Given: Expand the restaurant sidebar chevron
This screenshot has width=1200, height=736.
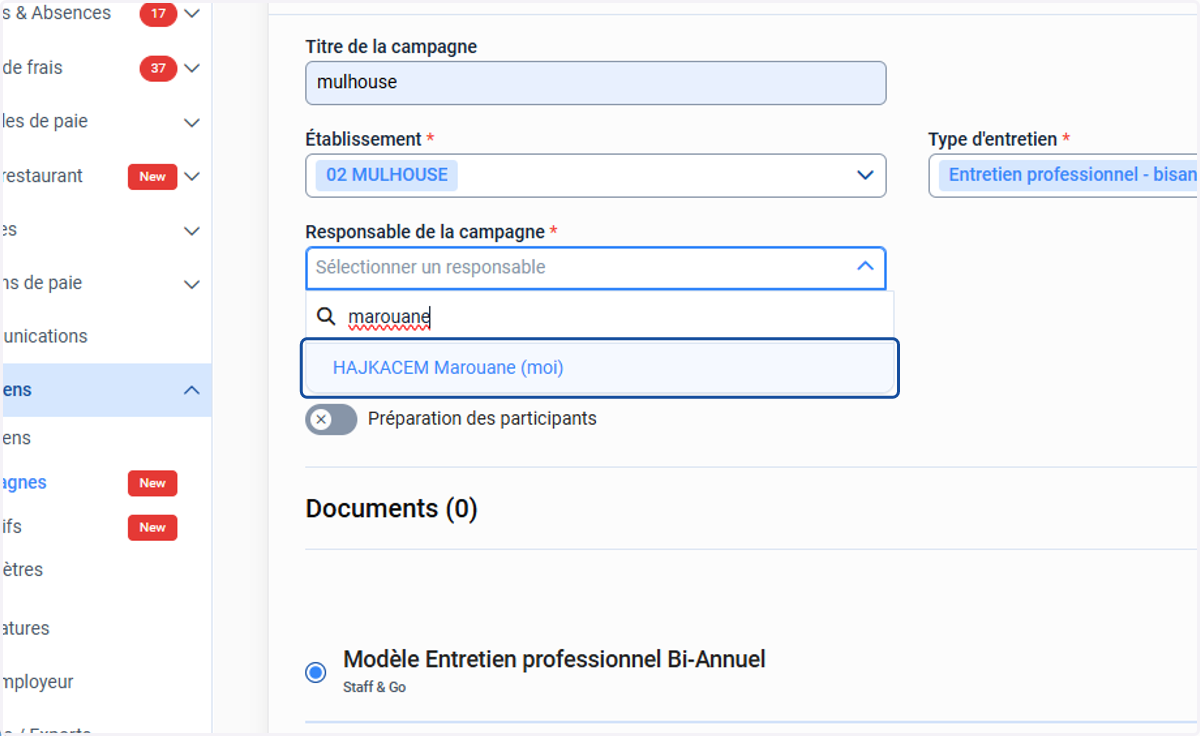Looking at the screenshot, I should coord(192,176).
